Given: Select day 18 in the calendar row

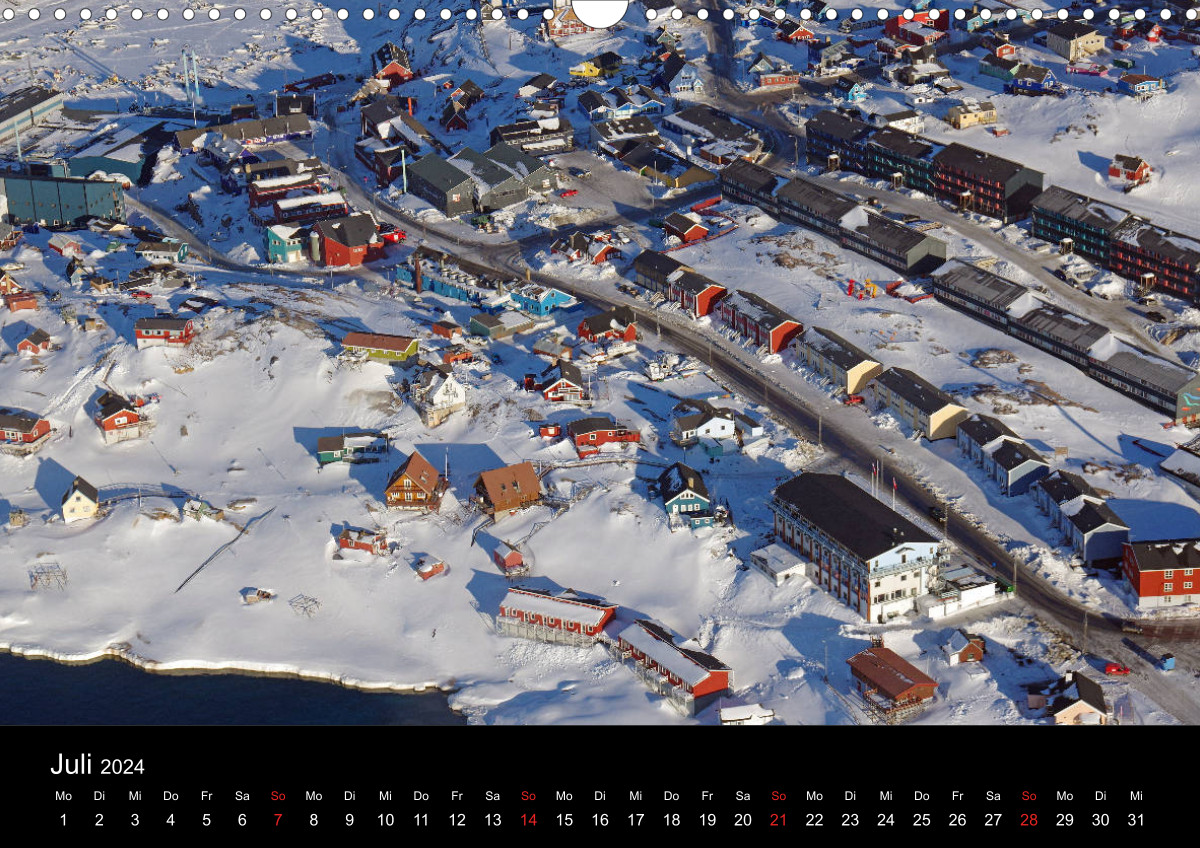Looking at the screenshot, I should (671, 820).
